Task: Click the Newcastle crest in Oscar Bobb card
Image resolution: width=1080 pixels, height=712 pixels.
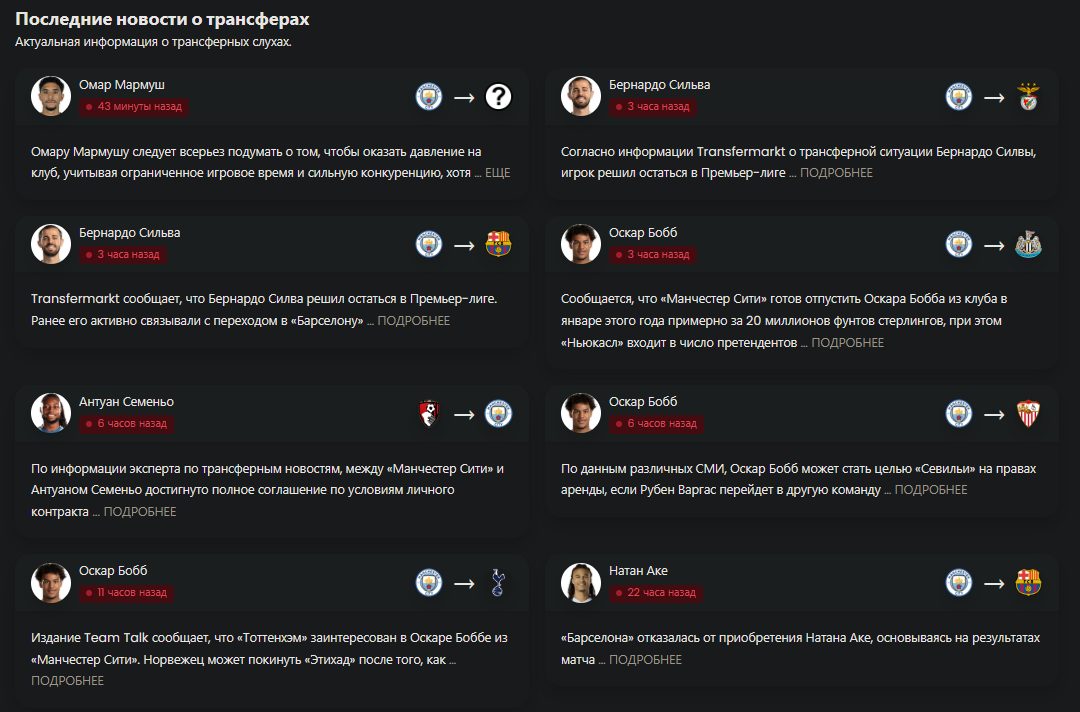Action: point(1028,244)
